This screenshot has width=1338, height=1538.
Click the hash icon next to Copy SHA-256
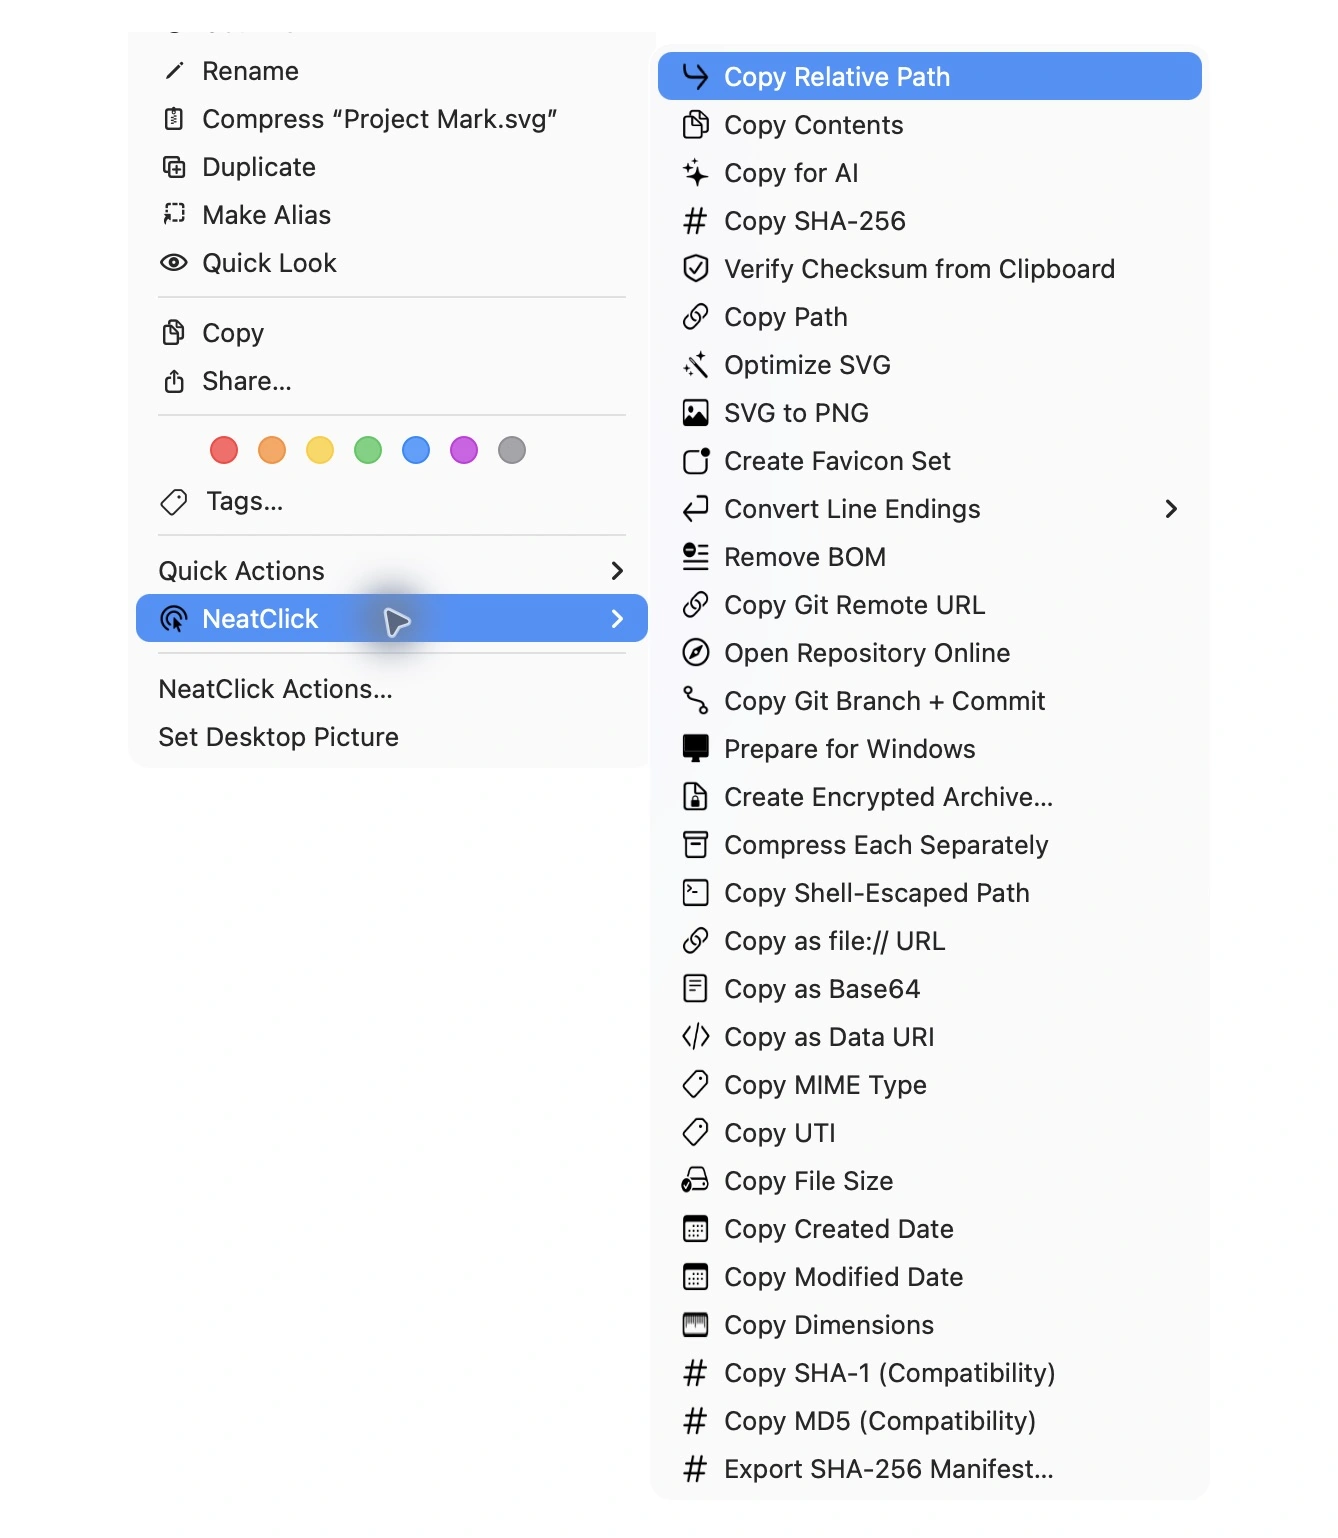[x=695, y=220]
